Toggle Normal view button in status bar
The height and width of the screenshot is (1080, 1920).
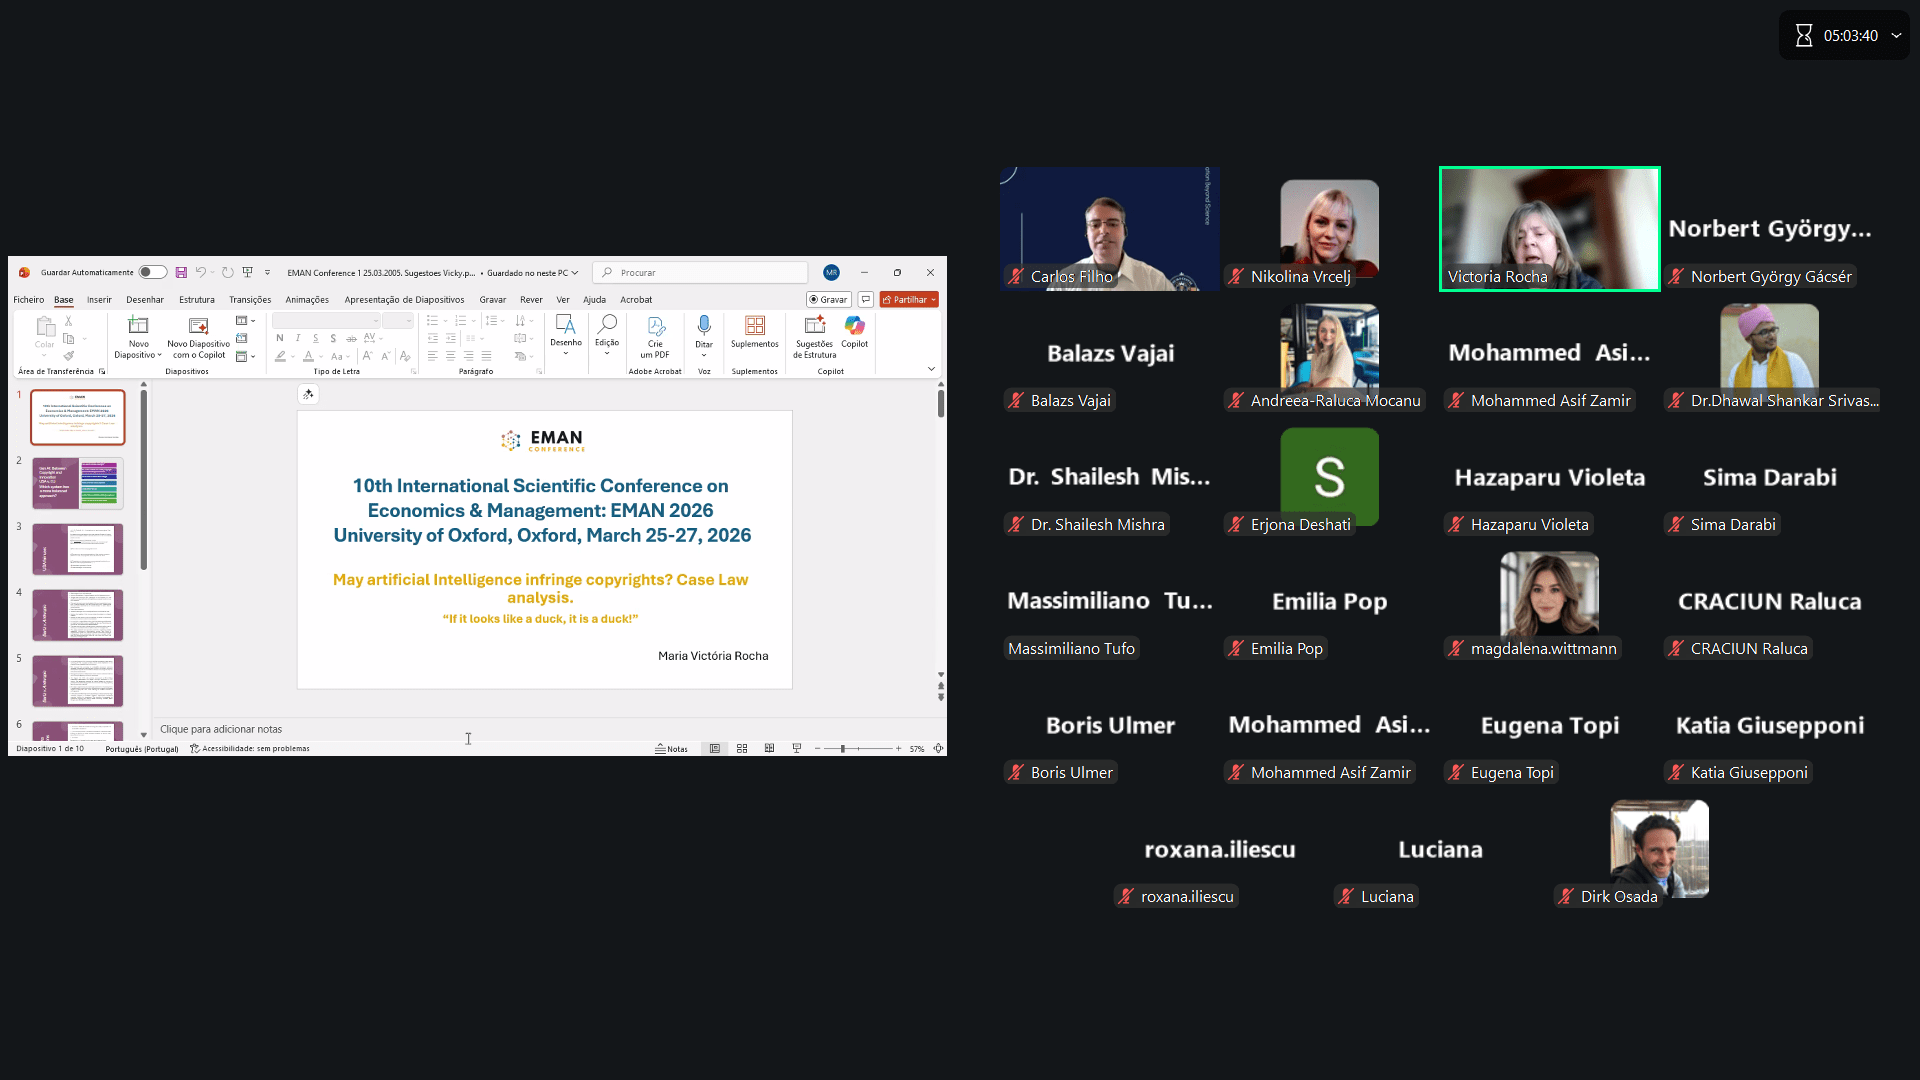tap(715, 748)
